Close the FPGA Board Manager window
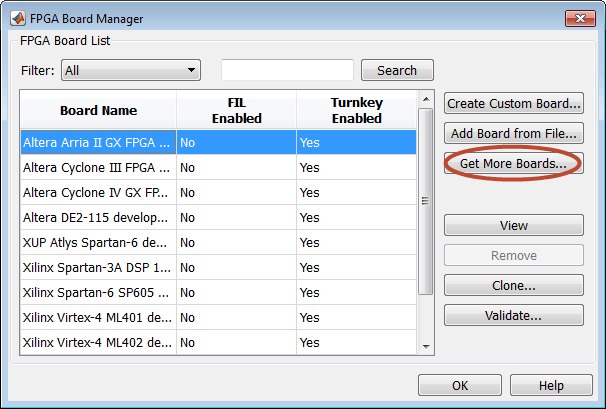 [x=580, y=19]
